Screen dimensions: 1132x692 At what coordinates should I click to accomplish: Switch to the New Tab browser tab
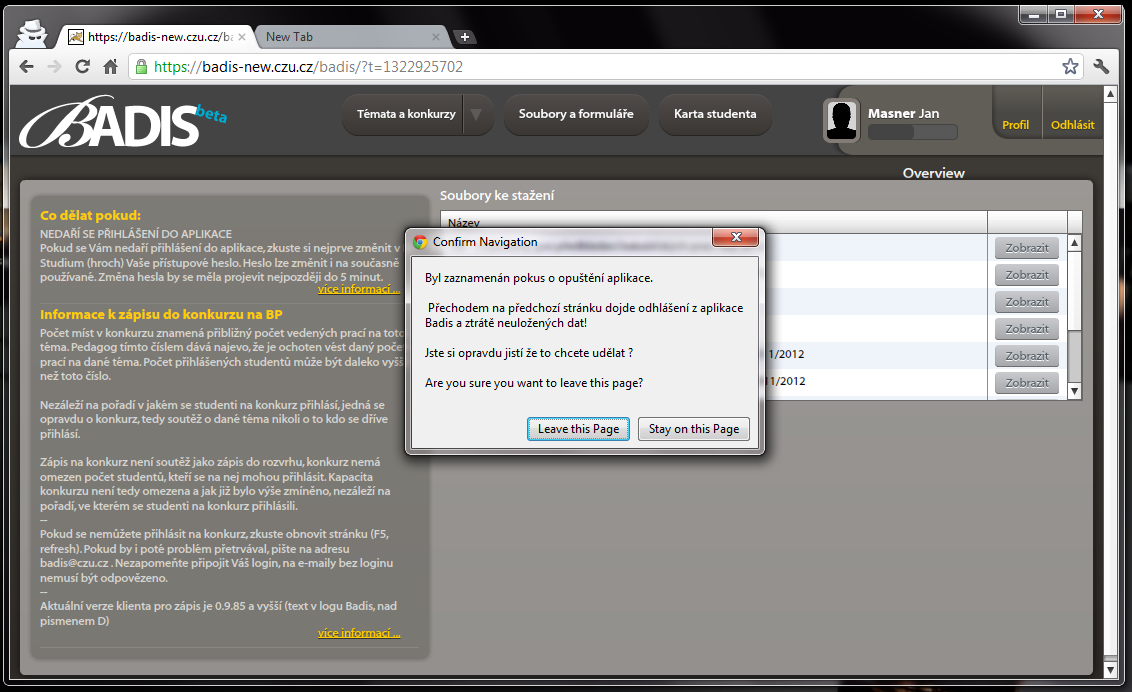pyautogui.click(x=345, y=37)
